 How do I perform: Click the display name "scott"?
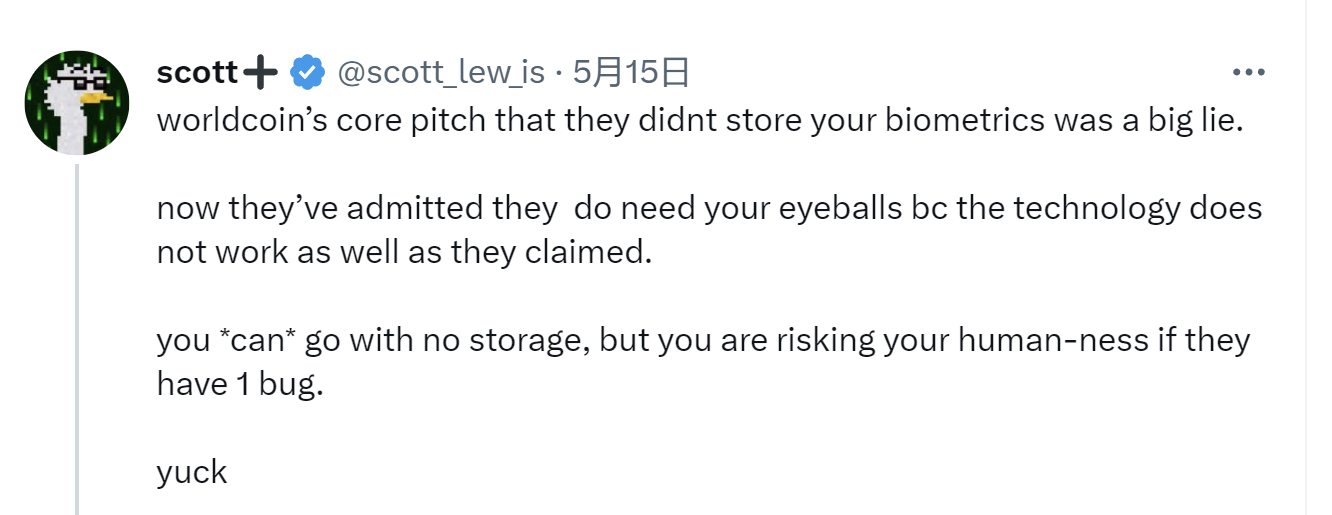[x=197, y=72]
